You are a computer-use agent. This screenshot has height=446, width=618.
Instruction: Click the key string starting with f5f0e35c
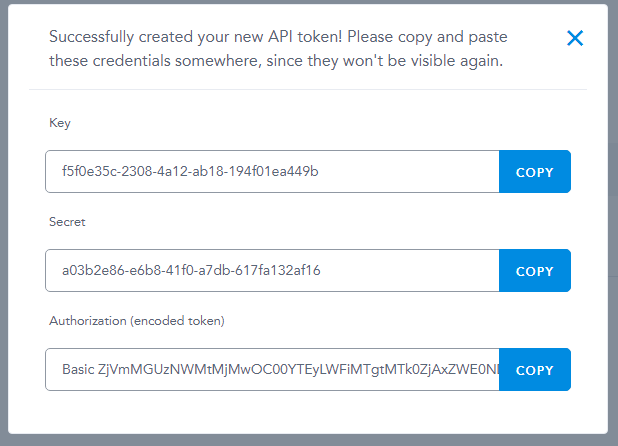tap(190, 172)
